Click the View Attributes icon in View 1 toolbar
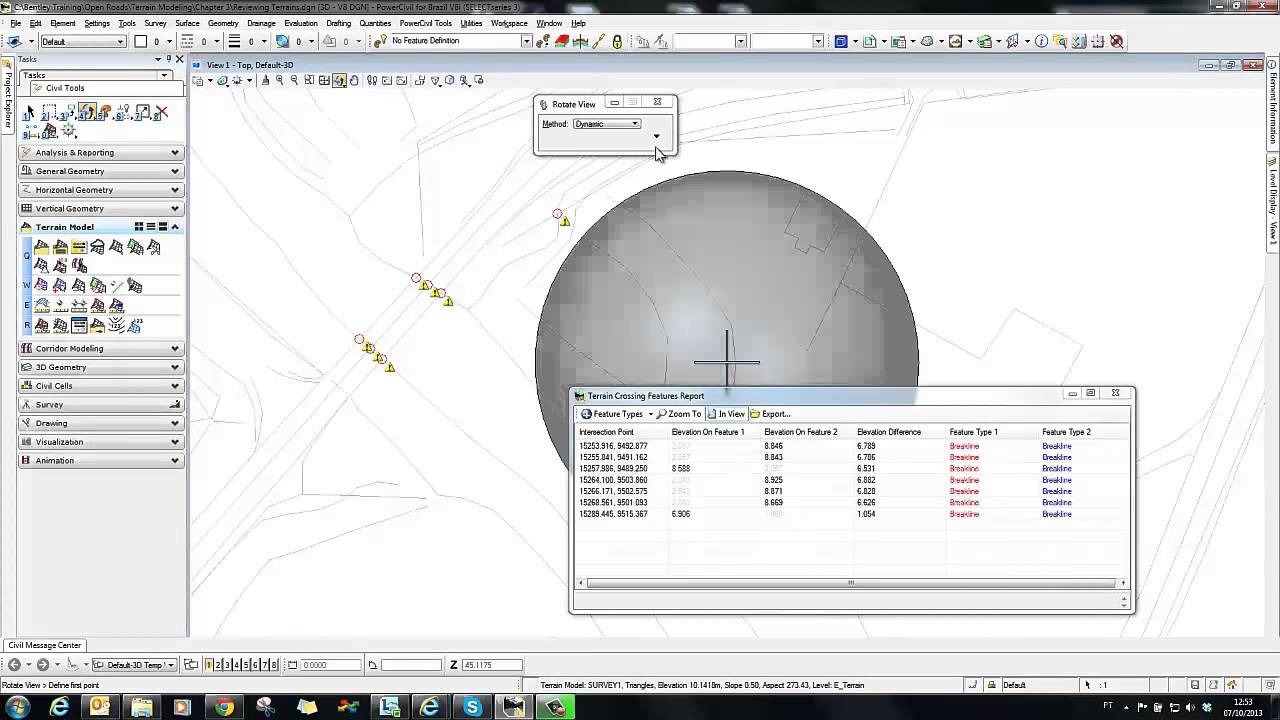Viewport: 1280px width, 720px height. 197,80
